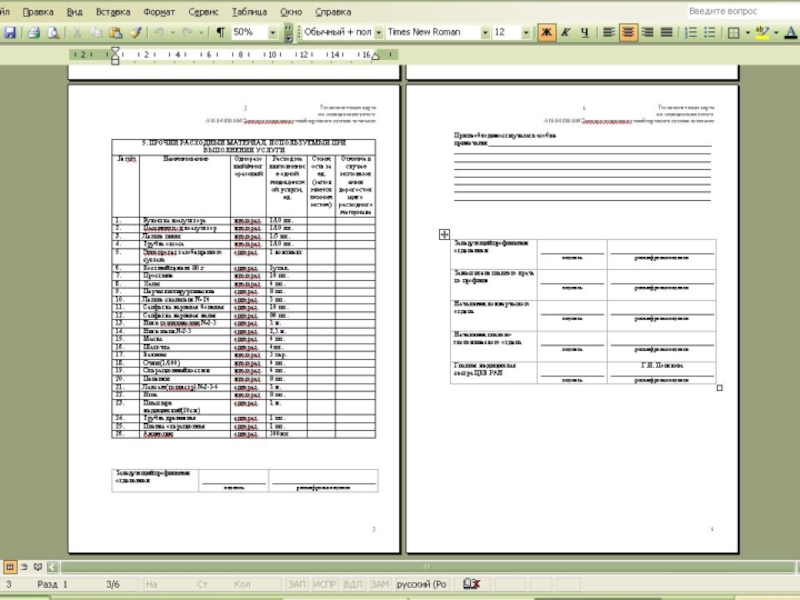Click the spelling status icon in status bar
Viewport: 800px width, 600px height.
point(471,583)
